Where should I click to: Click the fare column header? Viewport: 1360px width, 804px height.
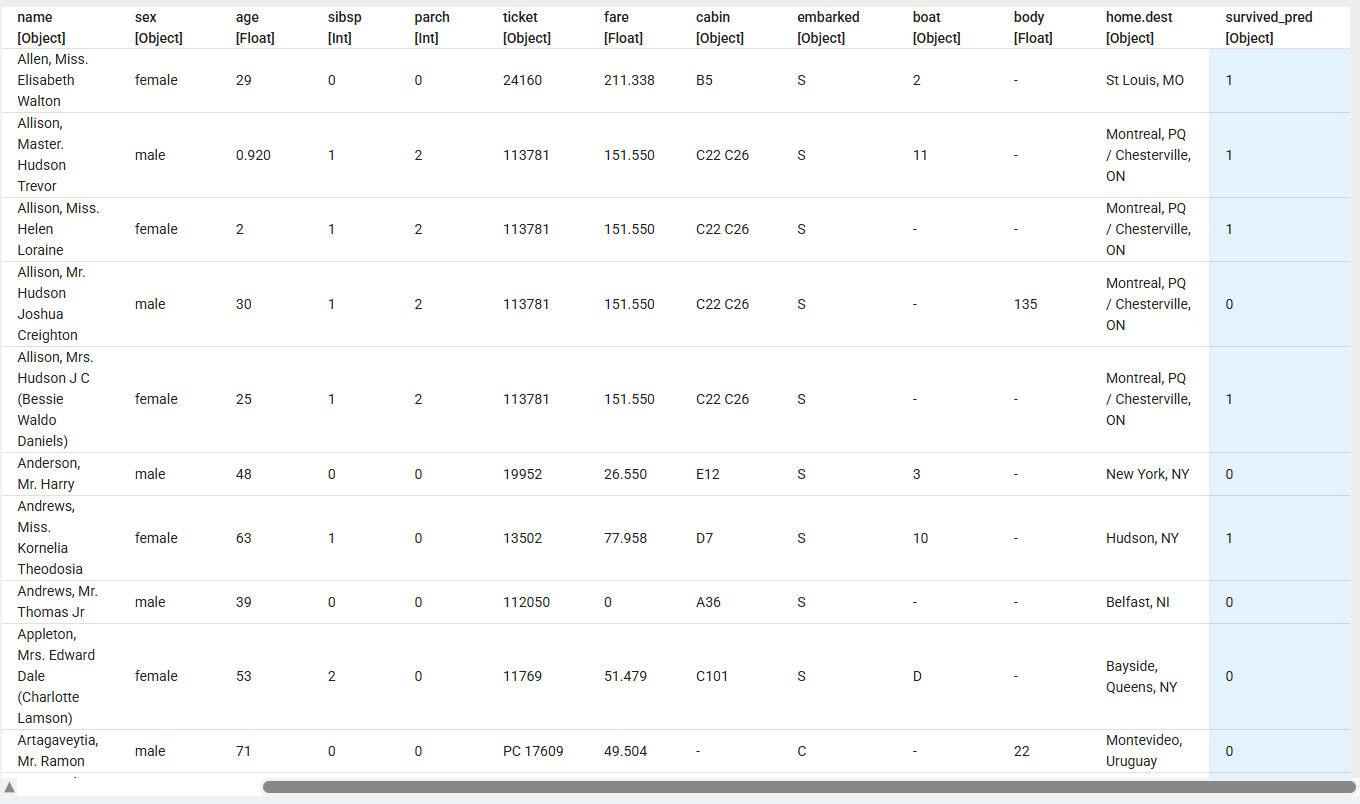tap(623, 28)
